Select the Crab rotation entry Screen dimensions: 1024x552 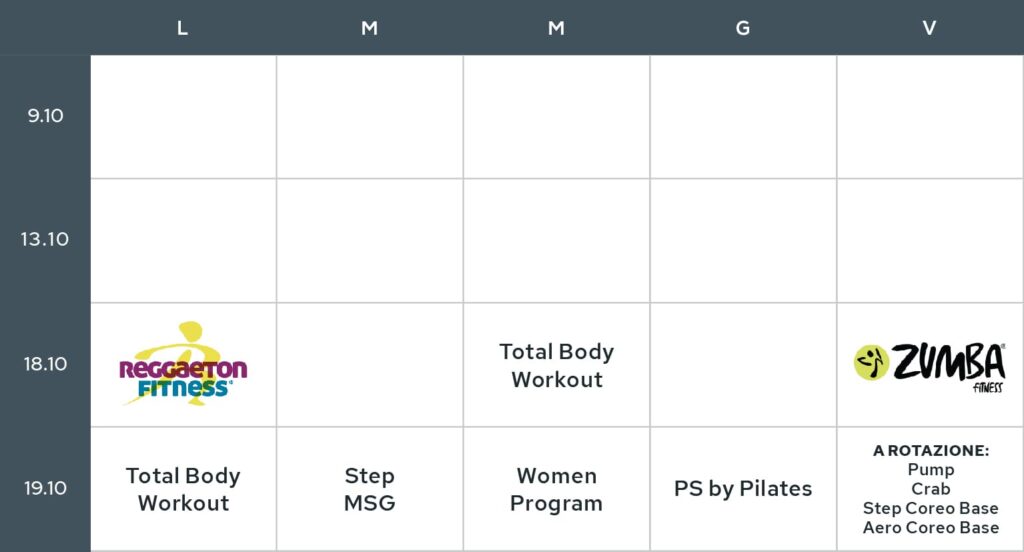(931, 489)
